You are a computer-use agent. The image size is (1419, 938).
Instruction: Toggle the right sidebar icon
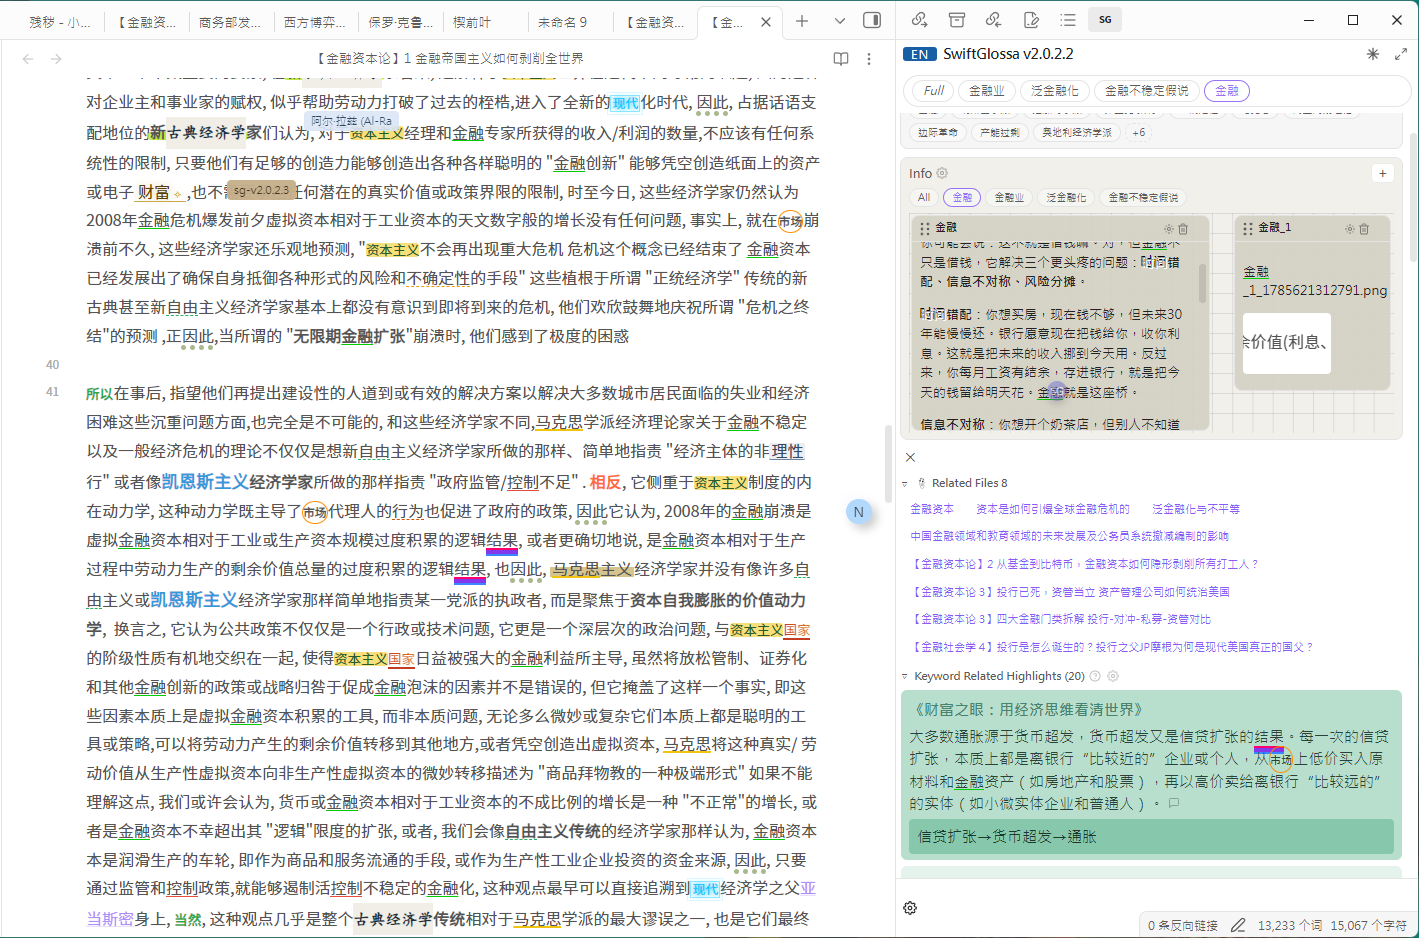click(x=872, y=21)
